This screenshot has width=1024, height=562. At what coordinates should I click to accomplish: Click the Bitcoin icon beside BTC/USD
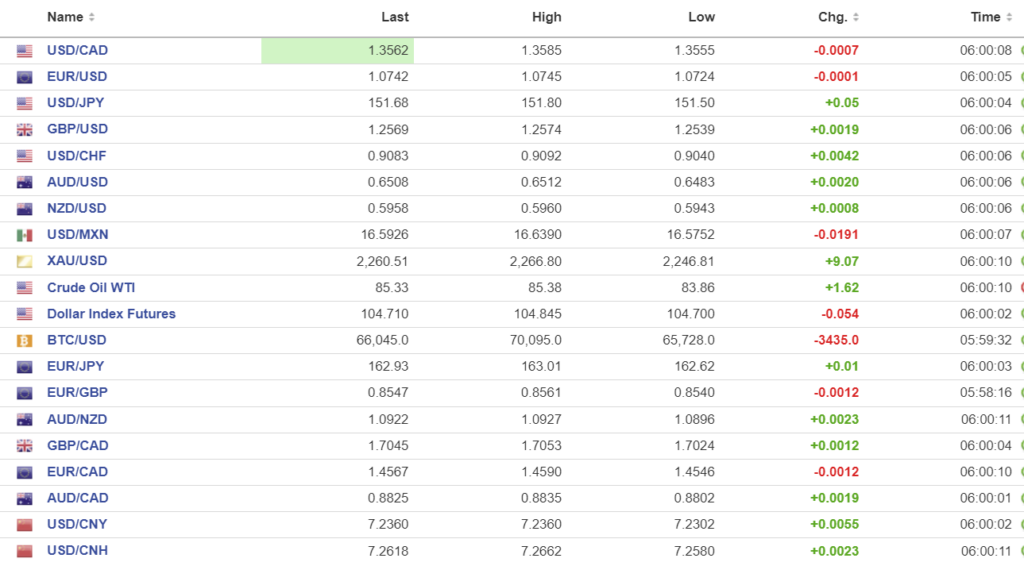tap(25, 340)
